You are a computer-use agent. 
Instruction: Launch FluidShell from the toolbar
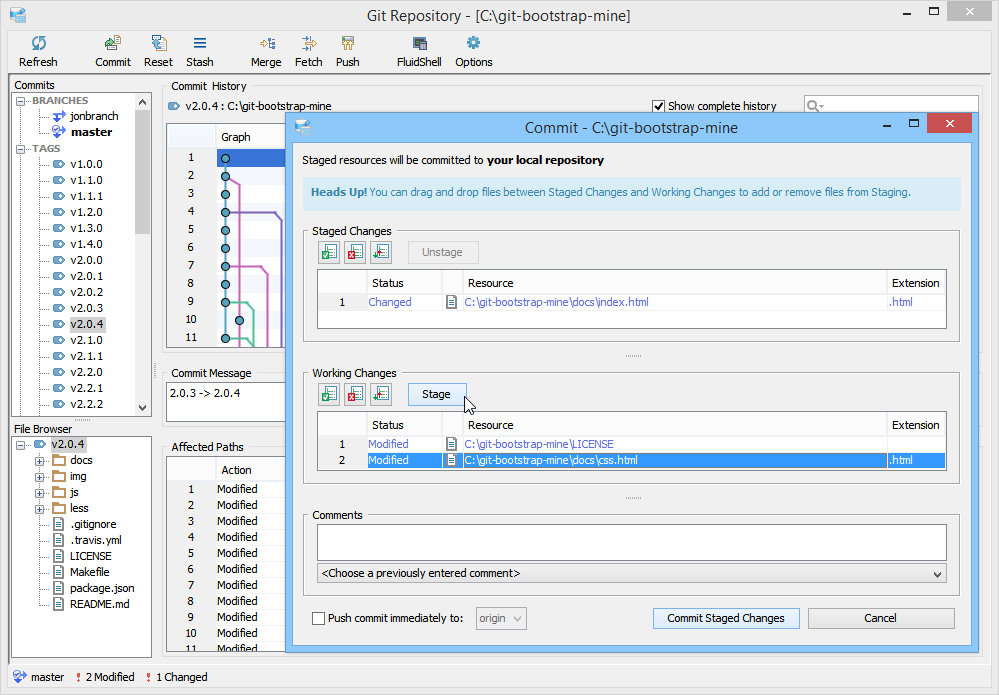pyautogui.click(x=419, y=43)
